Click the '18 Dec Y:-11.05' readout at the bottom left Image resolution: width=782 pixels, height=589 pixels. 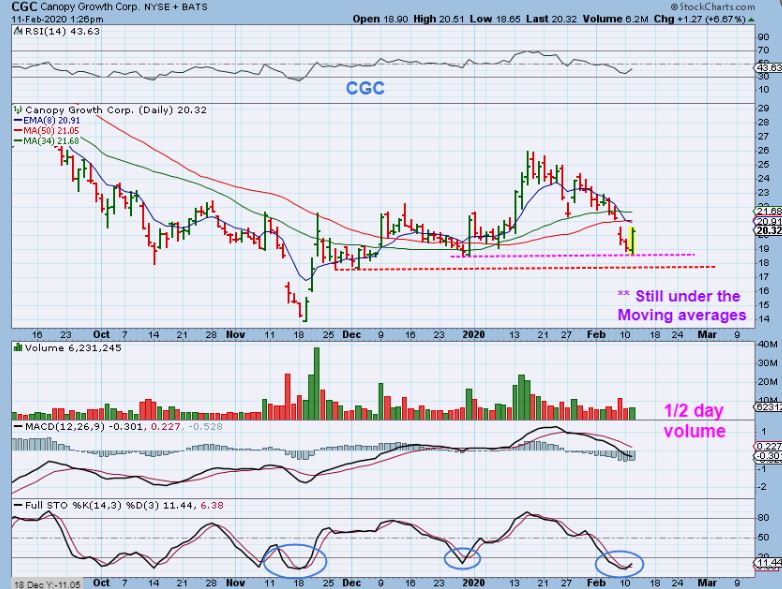pyautogui.click(x=47, y=584)
